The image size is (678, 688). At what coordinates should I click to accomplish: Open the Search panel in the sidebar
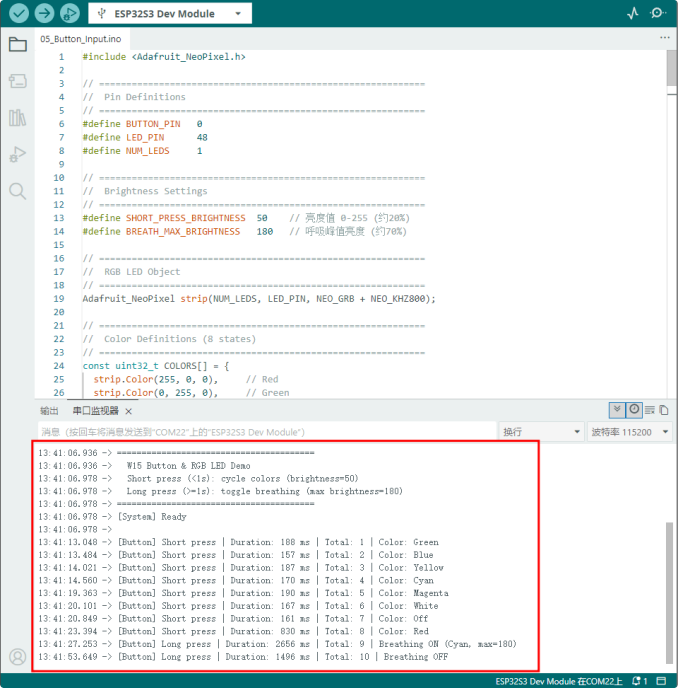[18, 191]
